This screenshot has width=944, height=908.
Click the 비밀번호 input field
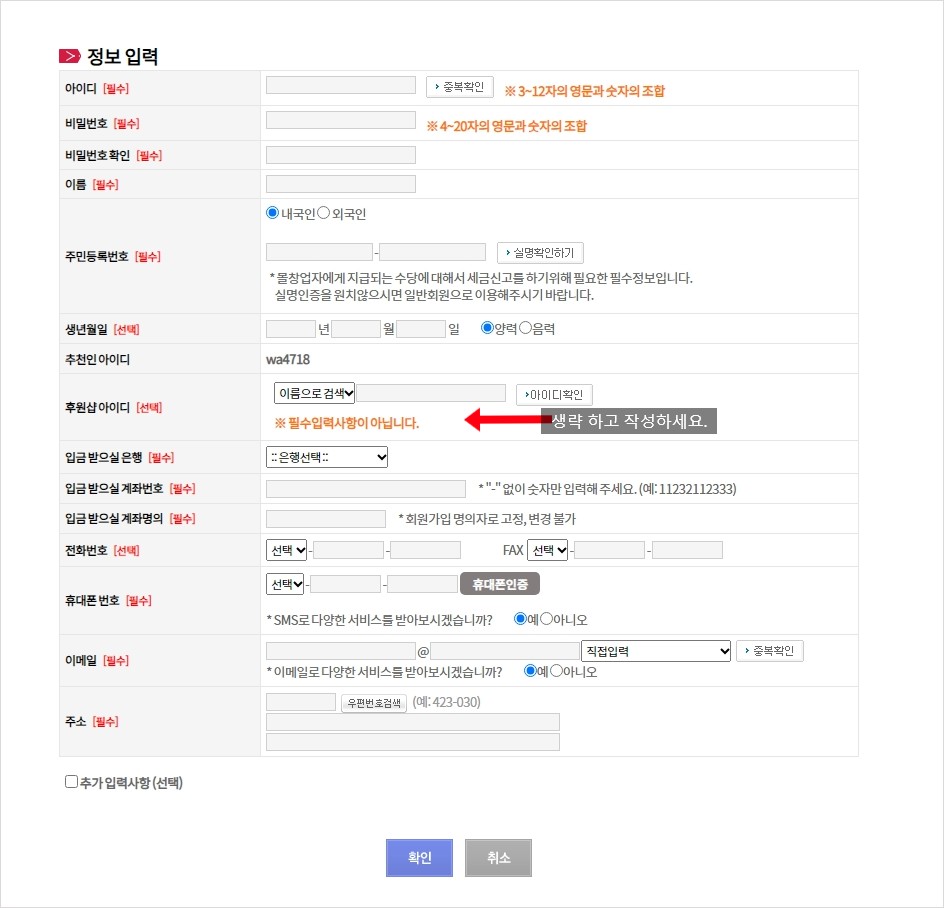pyautogui.click(x=341, y=120)
